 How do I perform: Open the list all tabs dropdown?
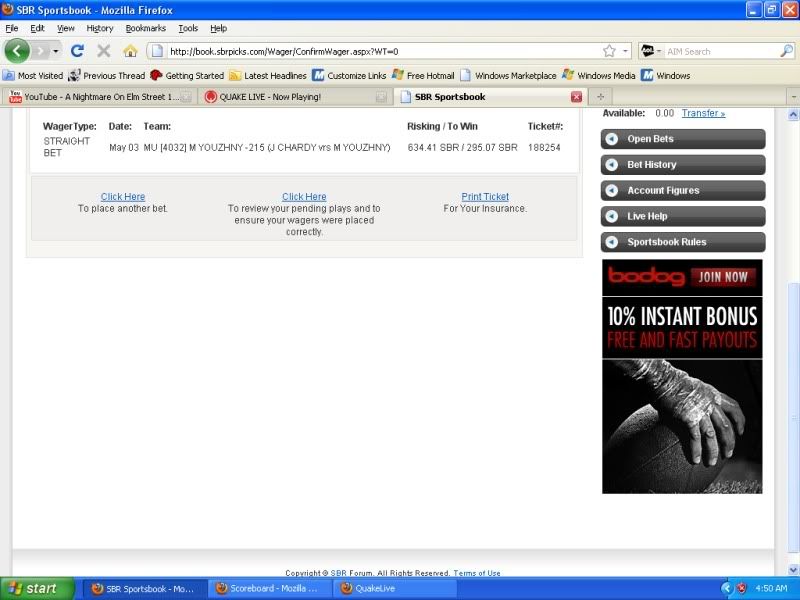[793, 96]
